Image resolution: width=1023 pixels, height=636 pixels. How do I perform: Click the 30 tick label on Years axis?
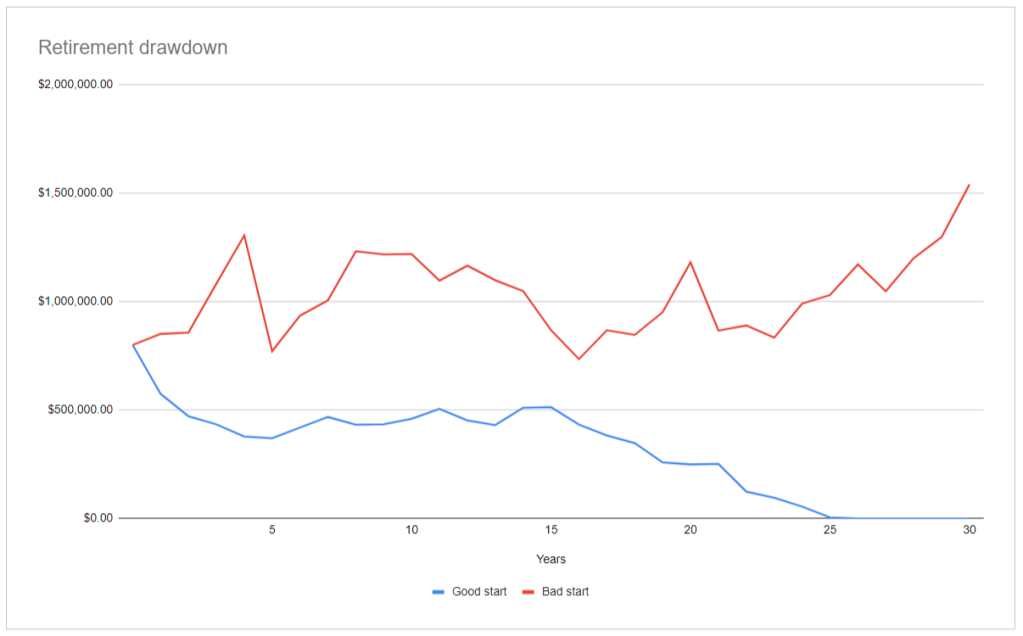[x=969, y=531]
